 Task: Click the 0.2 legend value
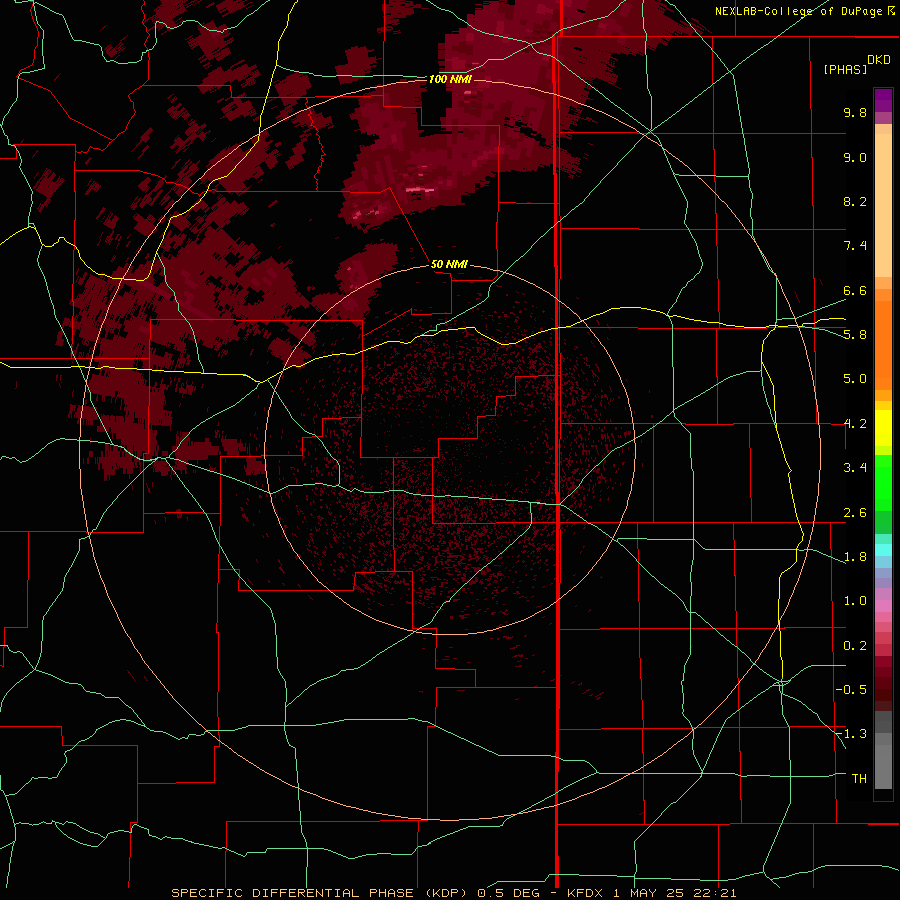pyautogui.click(x=855, y=646)
